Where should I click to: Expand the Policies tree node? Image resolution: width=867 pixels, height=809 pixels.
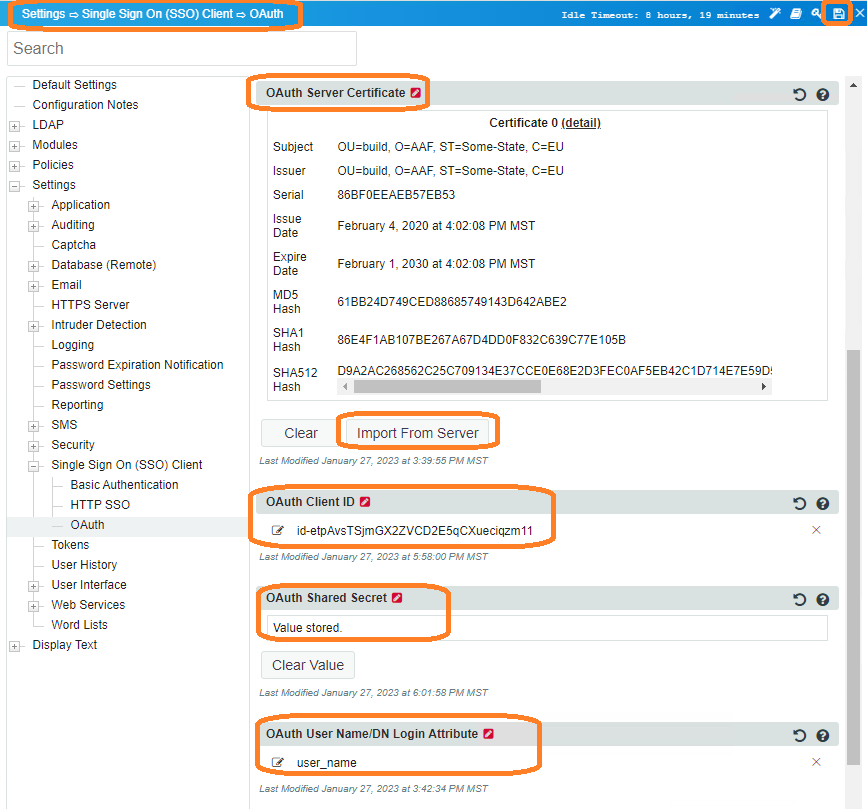point(14,164)
